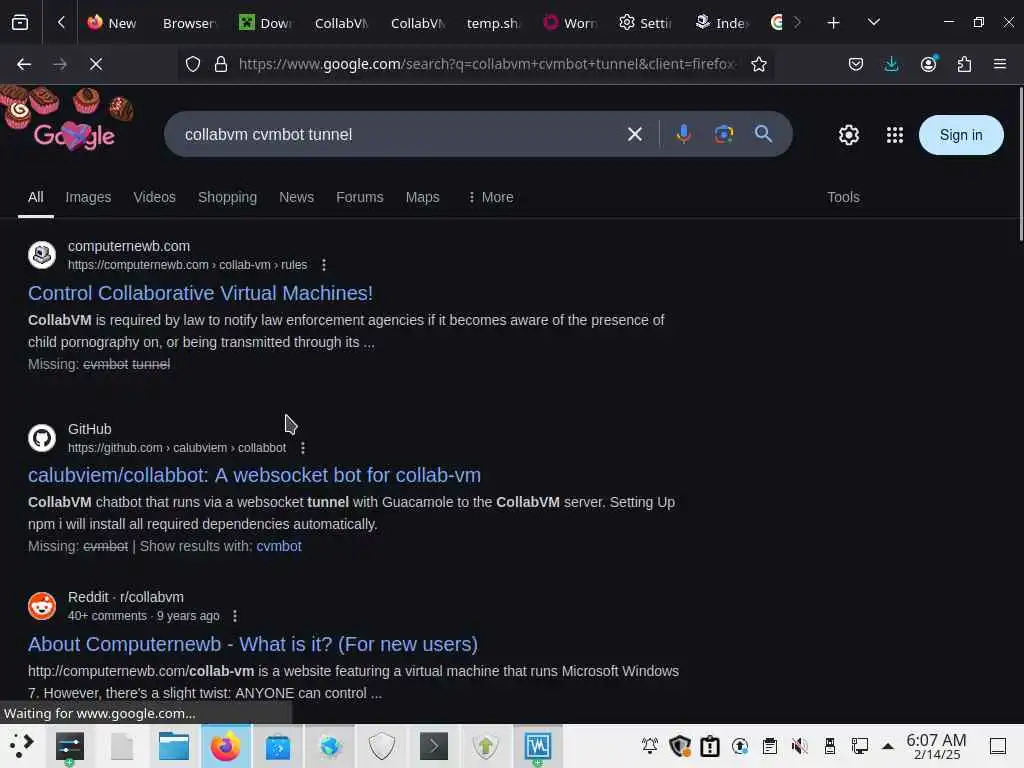This screenshot has height=768, width=1024.
Task: Open About Computernewb Reddit result
Action: point(253,645)
